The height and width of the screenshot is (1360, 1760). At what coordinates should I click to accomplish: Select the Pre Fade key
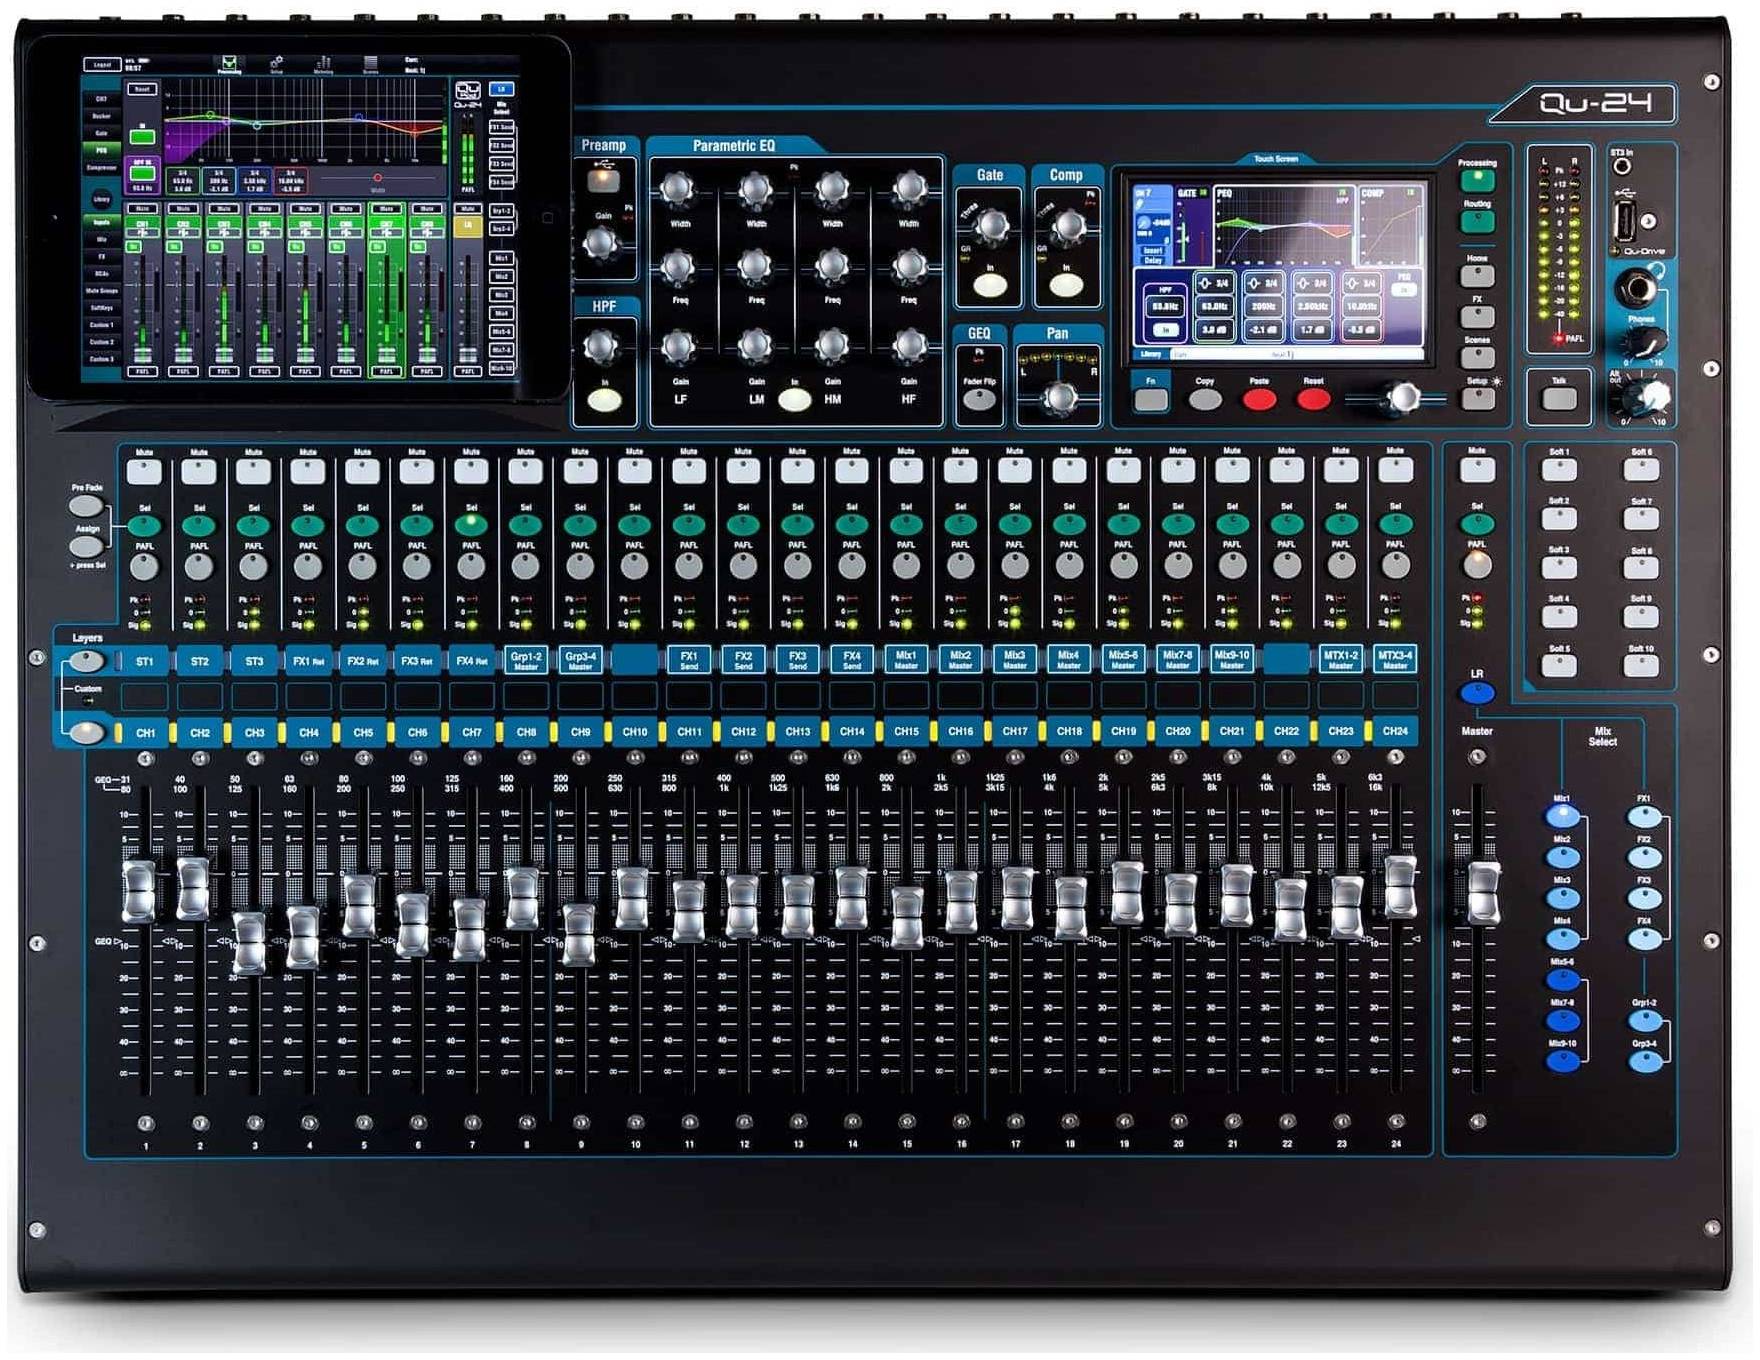click(86, 506)
